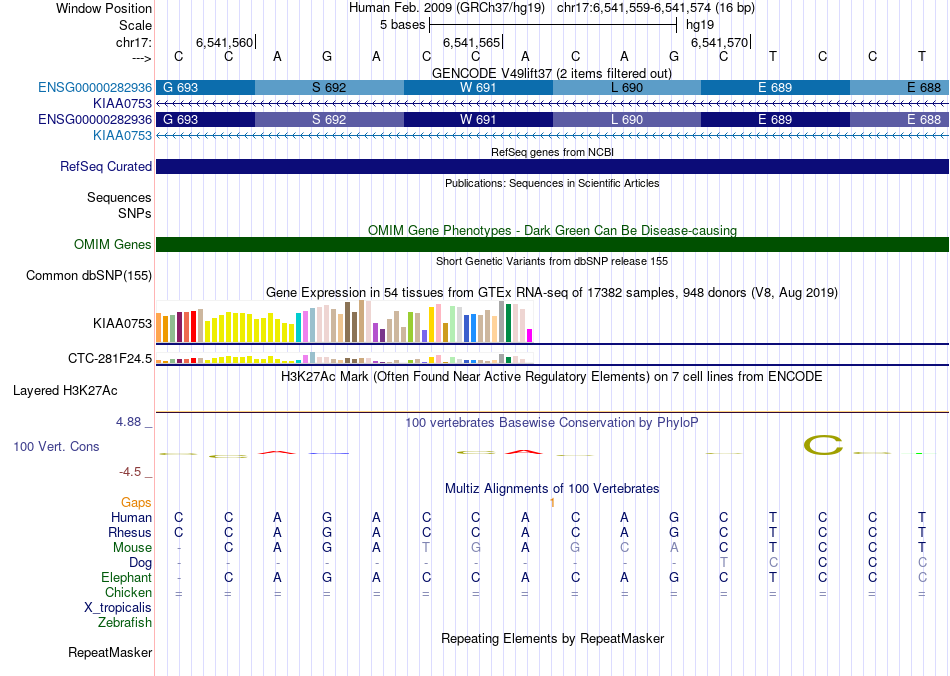Select the Chicken species row label

(x=128, y=592)
